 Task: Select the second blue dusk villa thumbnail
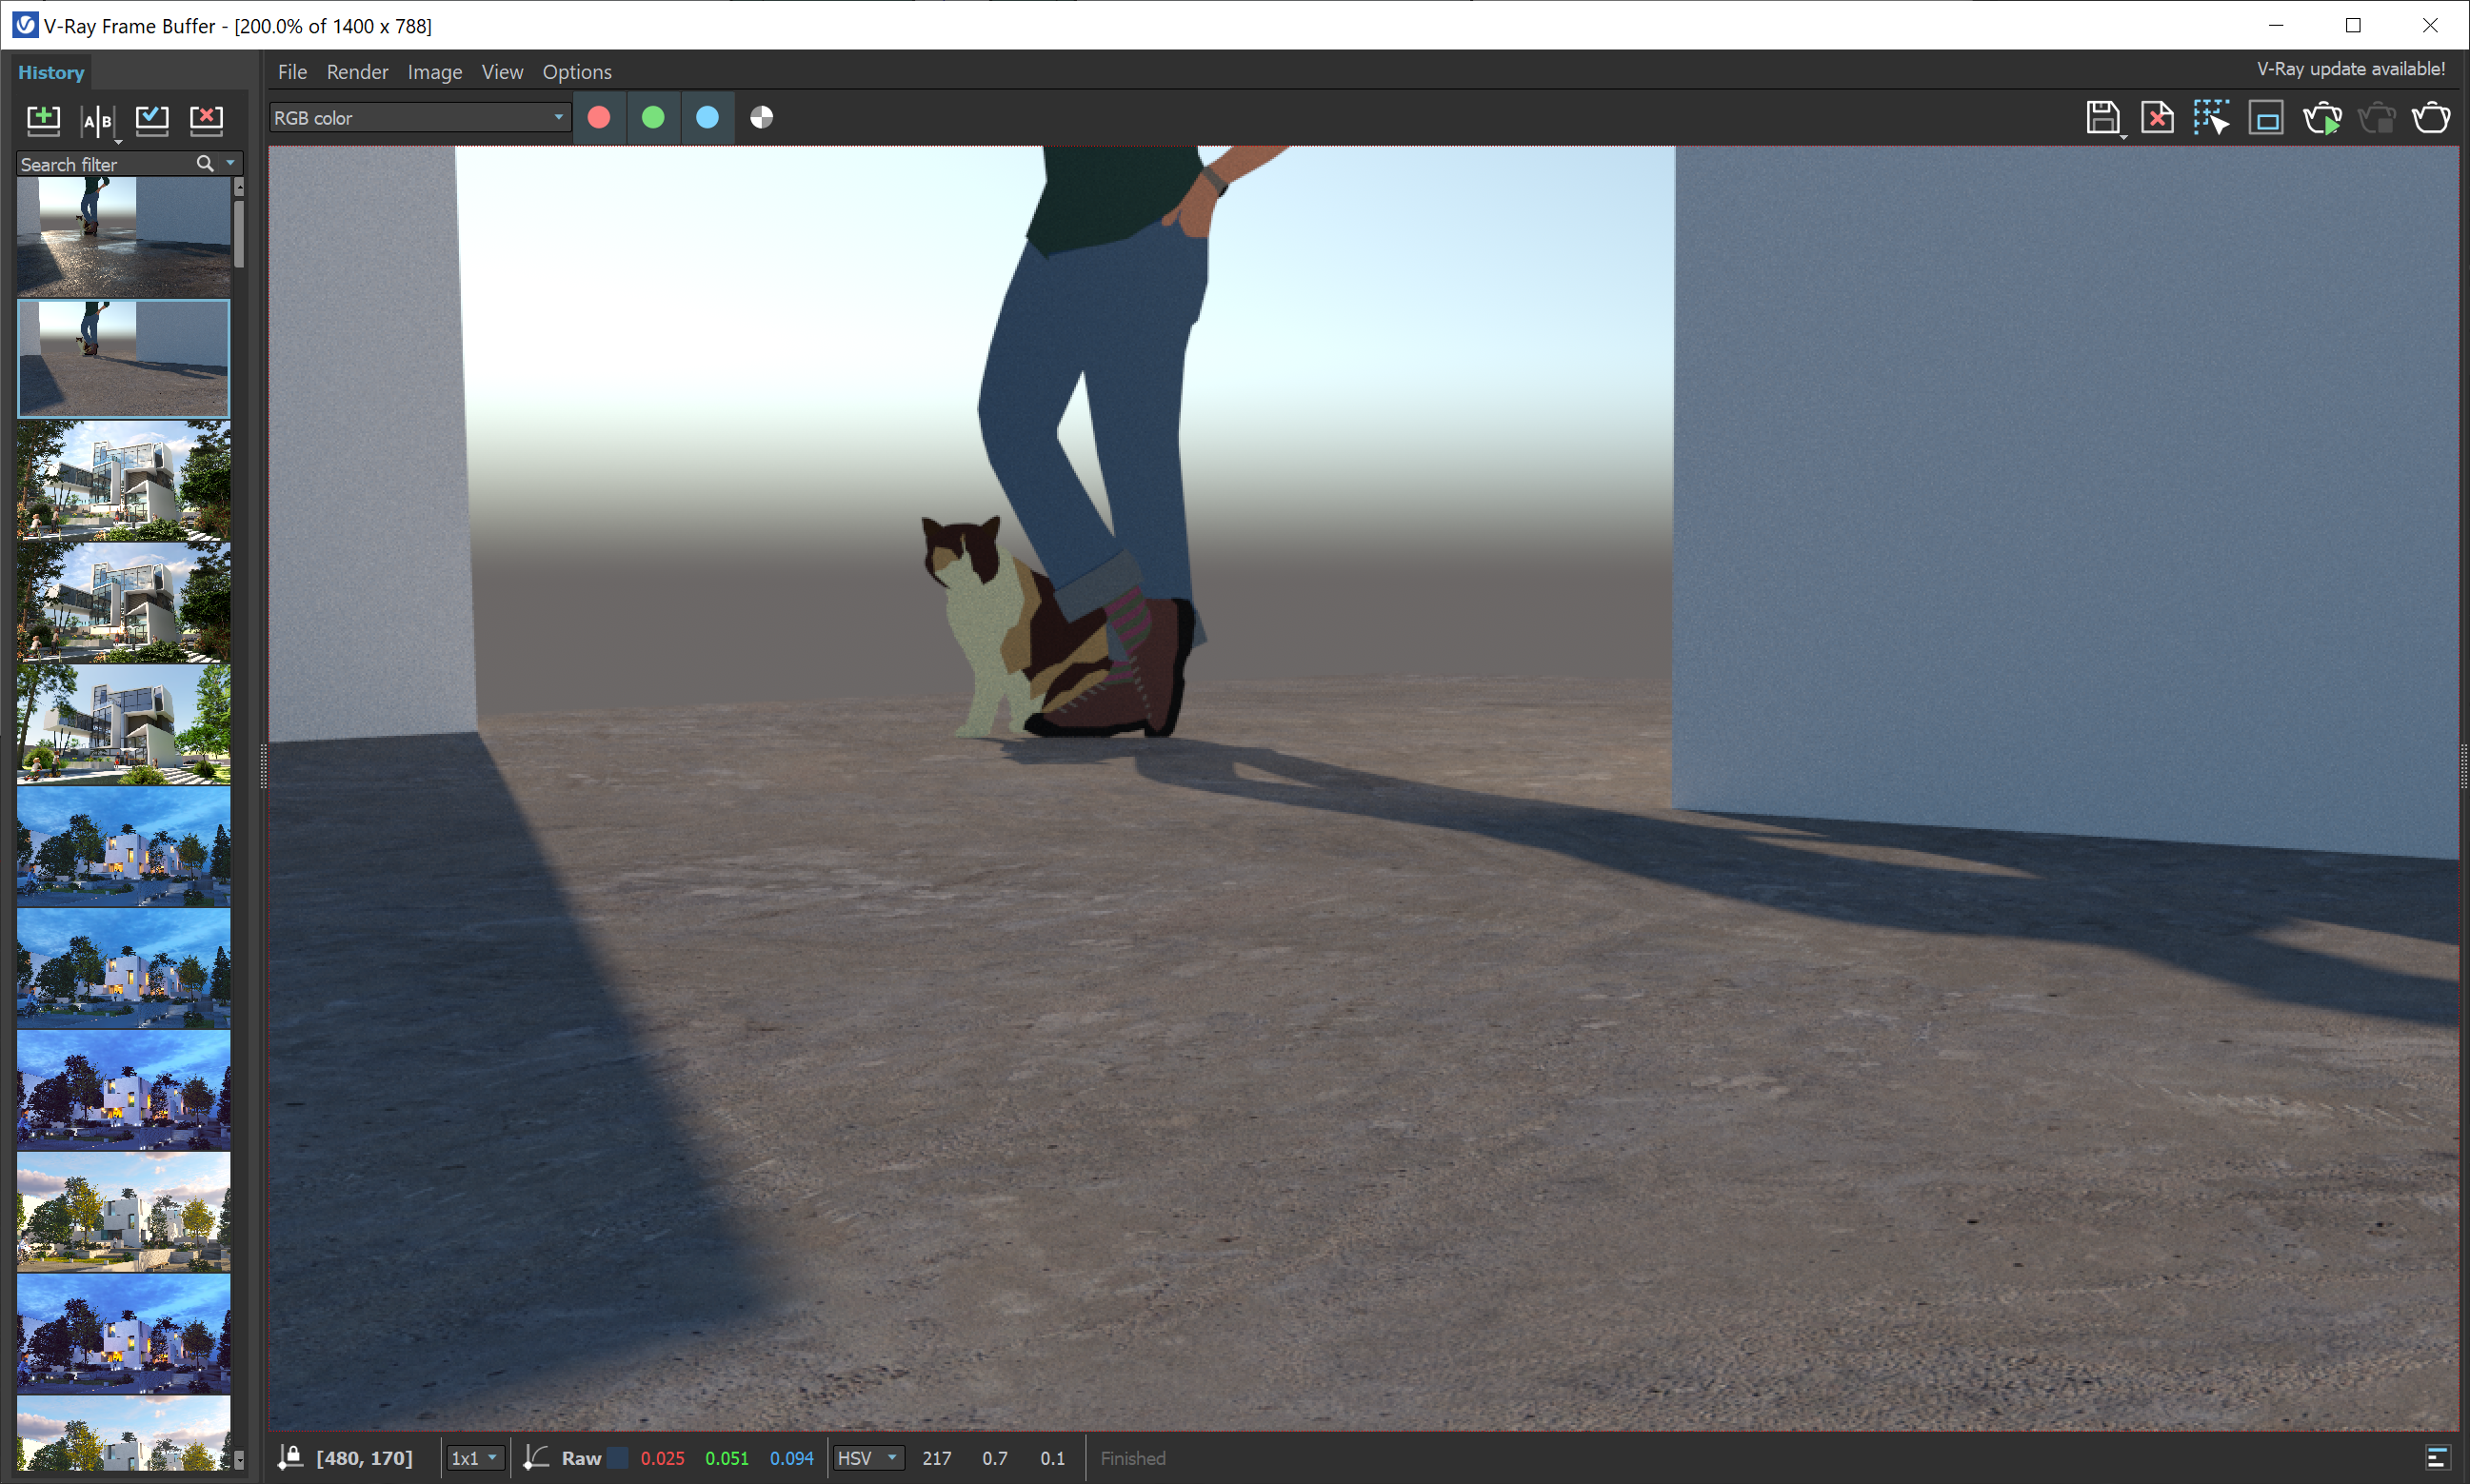123,968
